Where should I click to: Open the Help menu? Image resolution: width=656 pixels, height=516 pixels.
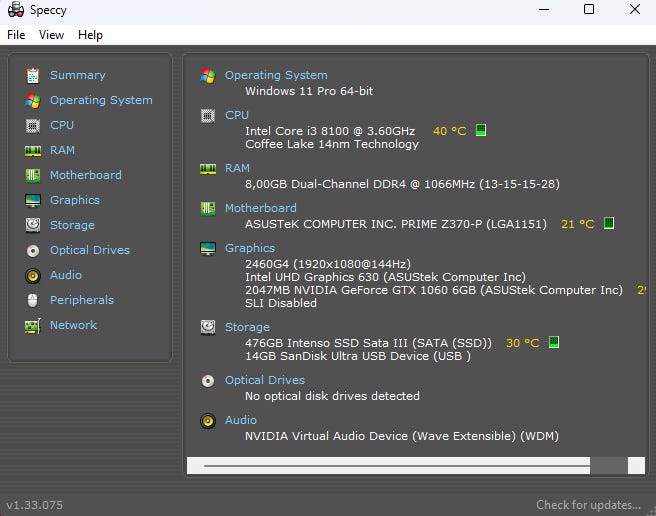(x=90, y=35)
